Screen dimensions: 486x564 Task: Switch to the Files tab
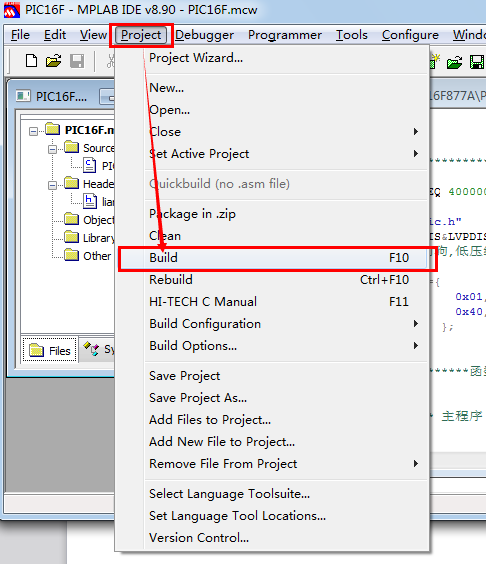click(x=50, y=350)
